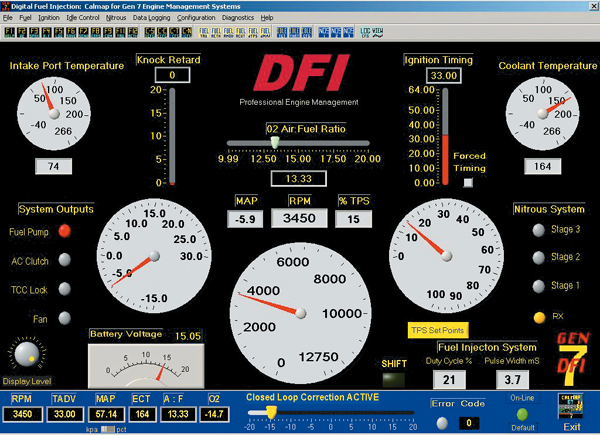Screen dimensions: 600x435
Task: Toggle the Forced Timing checkbox
Action: [x=468, y=182]
